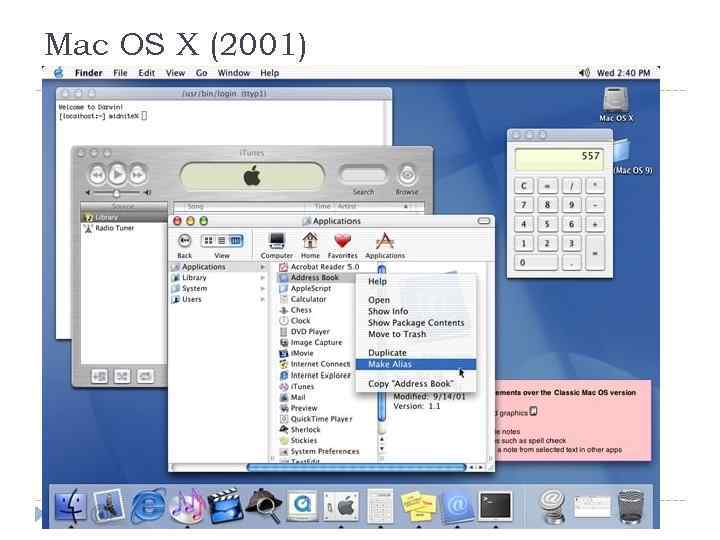Open iMovie clapperboard in the Dock
This screenshot has height=540, width=720.
tap(225, 506)
